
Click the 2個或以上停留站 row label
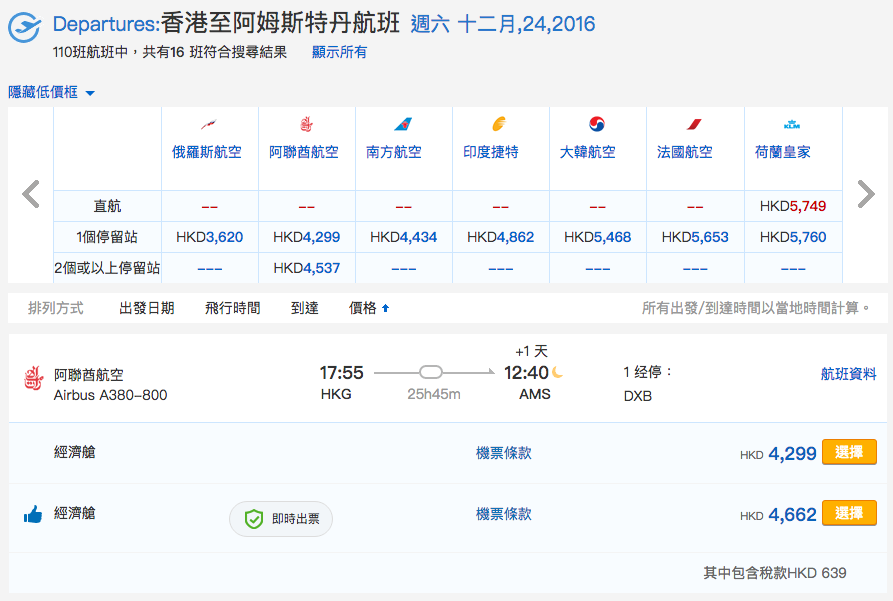(x=107, y=268)
